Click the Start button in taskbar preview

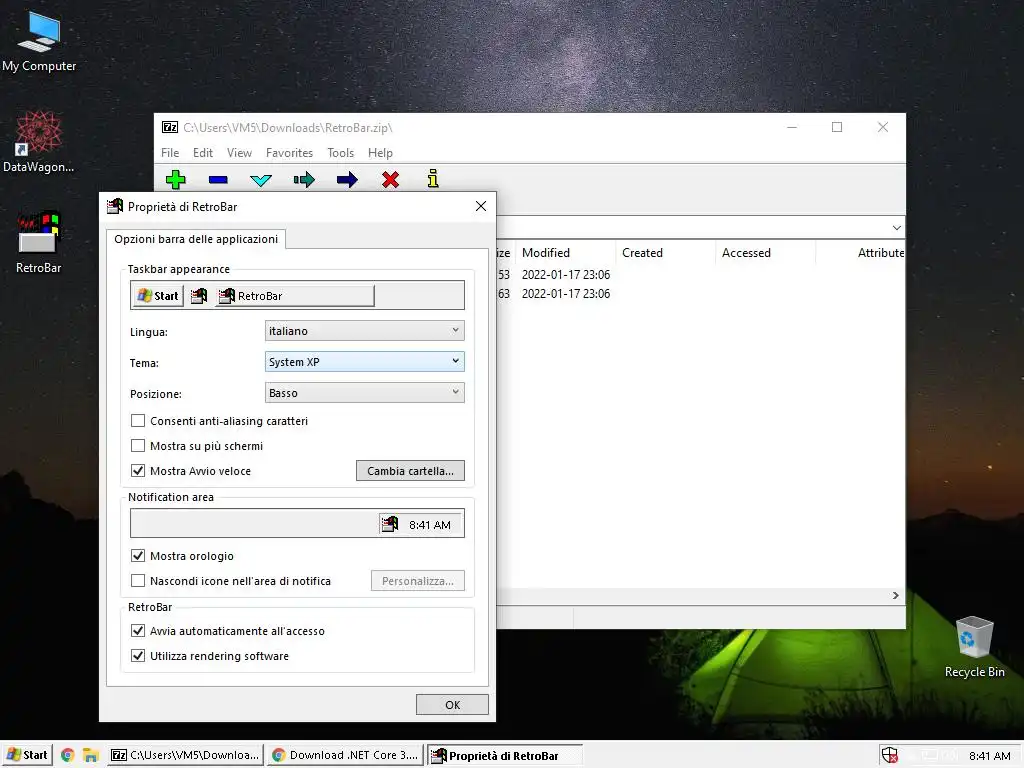coord(157,296)
